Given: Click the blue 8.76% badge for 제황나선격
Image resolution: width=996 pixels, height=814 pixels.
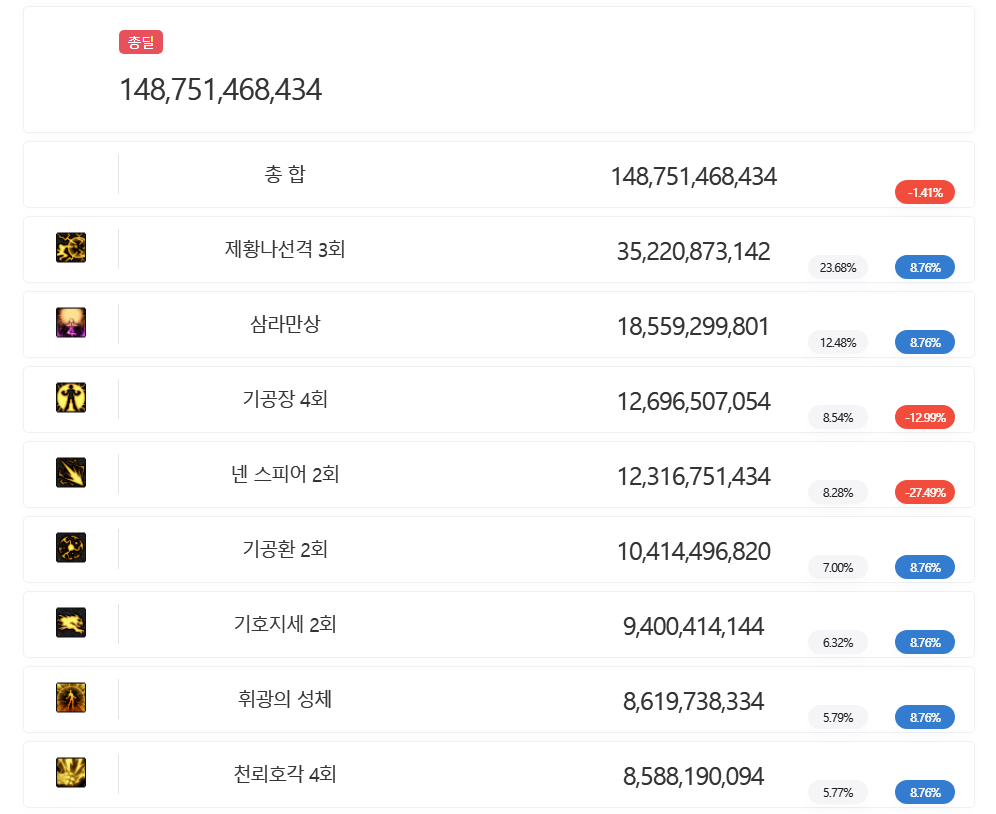Looking at the screenshot, I should 924,267.
